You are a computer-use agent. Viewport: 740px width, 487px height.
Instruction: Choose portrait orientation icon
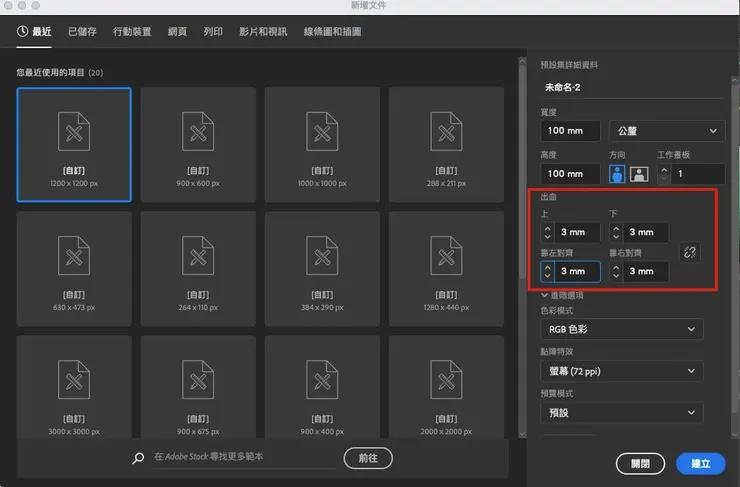(x=617, y=174)
